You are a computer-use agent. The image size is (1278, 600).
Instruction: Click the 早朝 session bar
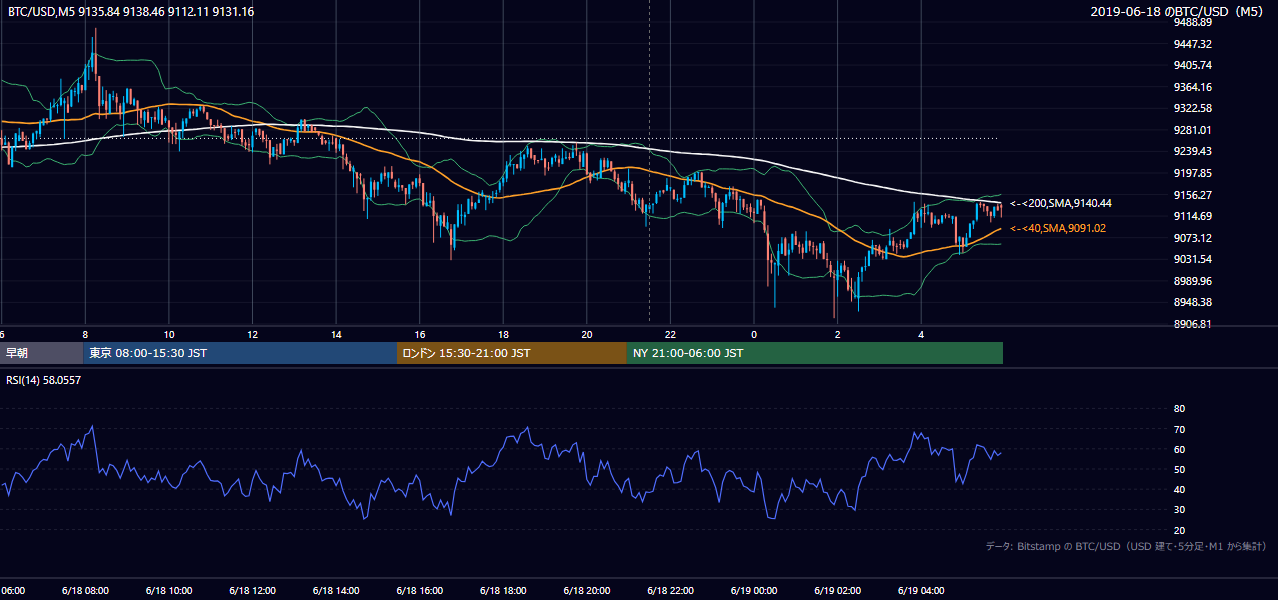[41, 353]
